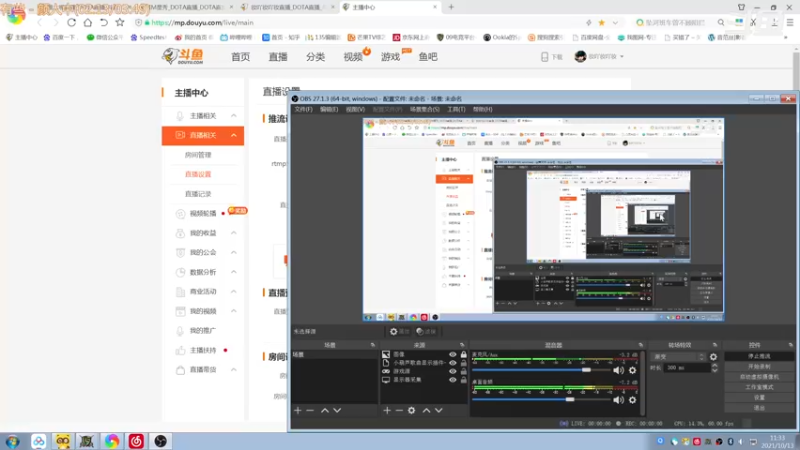Screen dimensions: 800x450
Task: Toggle lock on 显示器采集 source
Action: [463, 380]
